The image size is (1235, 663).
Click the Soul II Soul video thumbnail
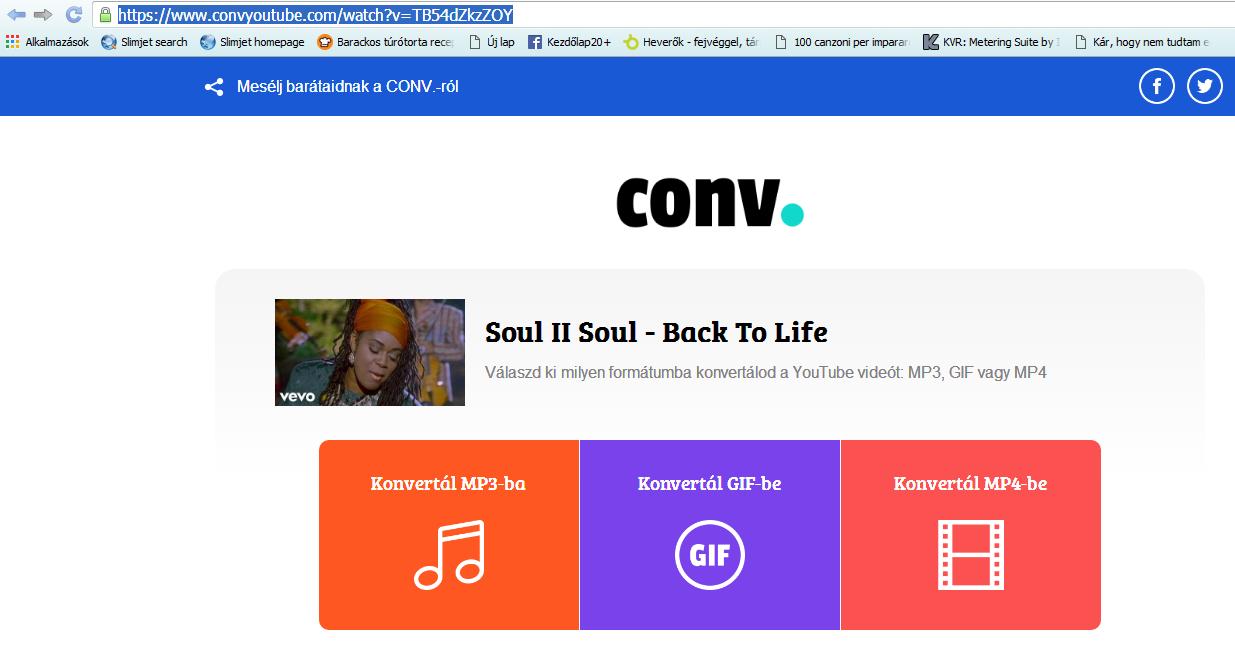(370, 352)
